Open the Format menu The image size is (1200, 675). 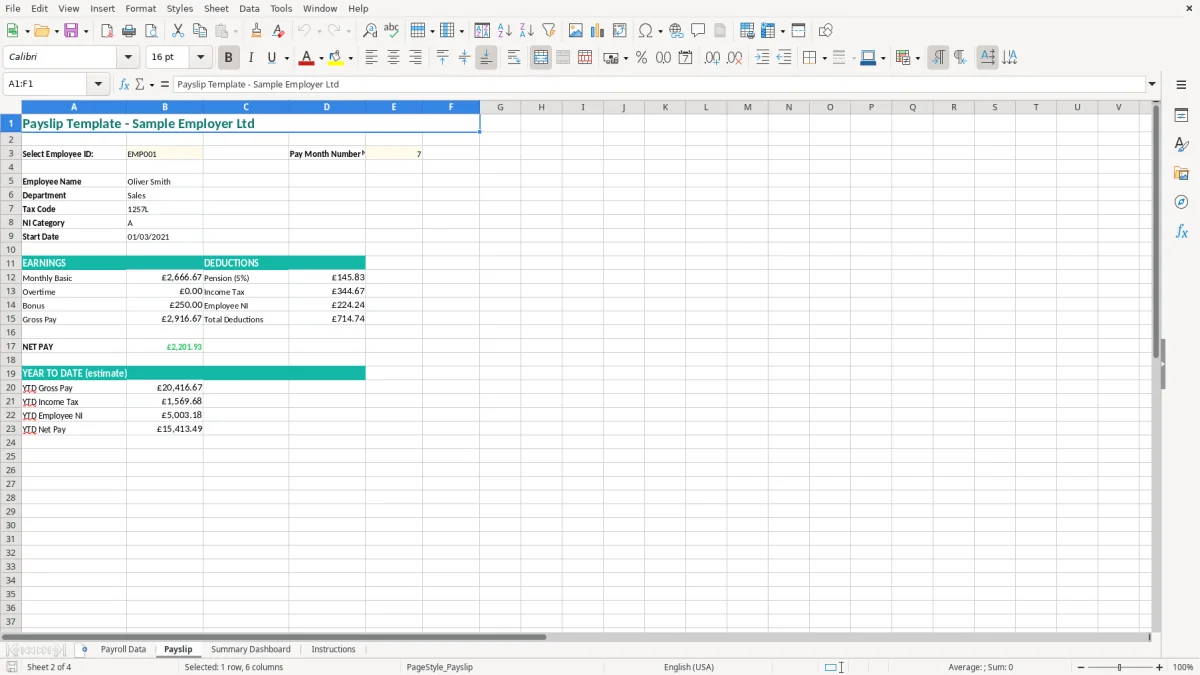click(x=140, y=8)
